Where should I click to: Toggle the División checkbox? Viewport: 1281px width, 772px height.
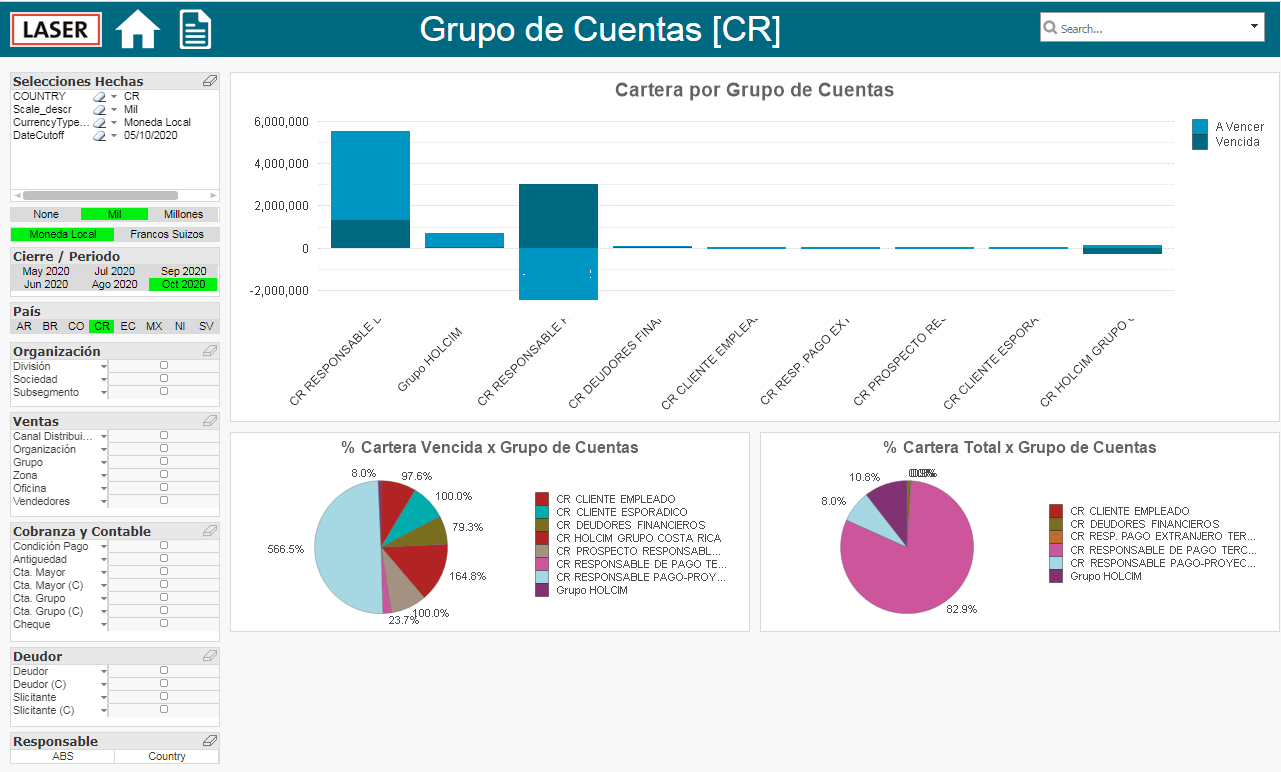click(164, 366)
